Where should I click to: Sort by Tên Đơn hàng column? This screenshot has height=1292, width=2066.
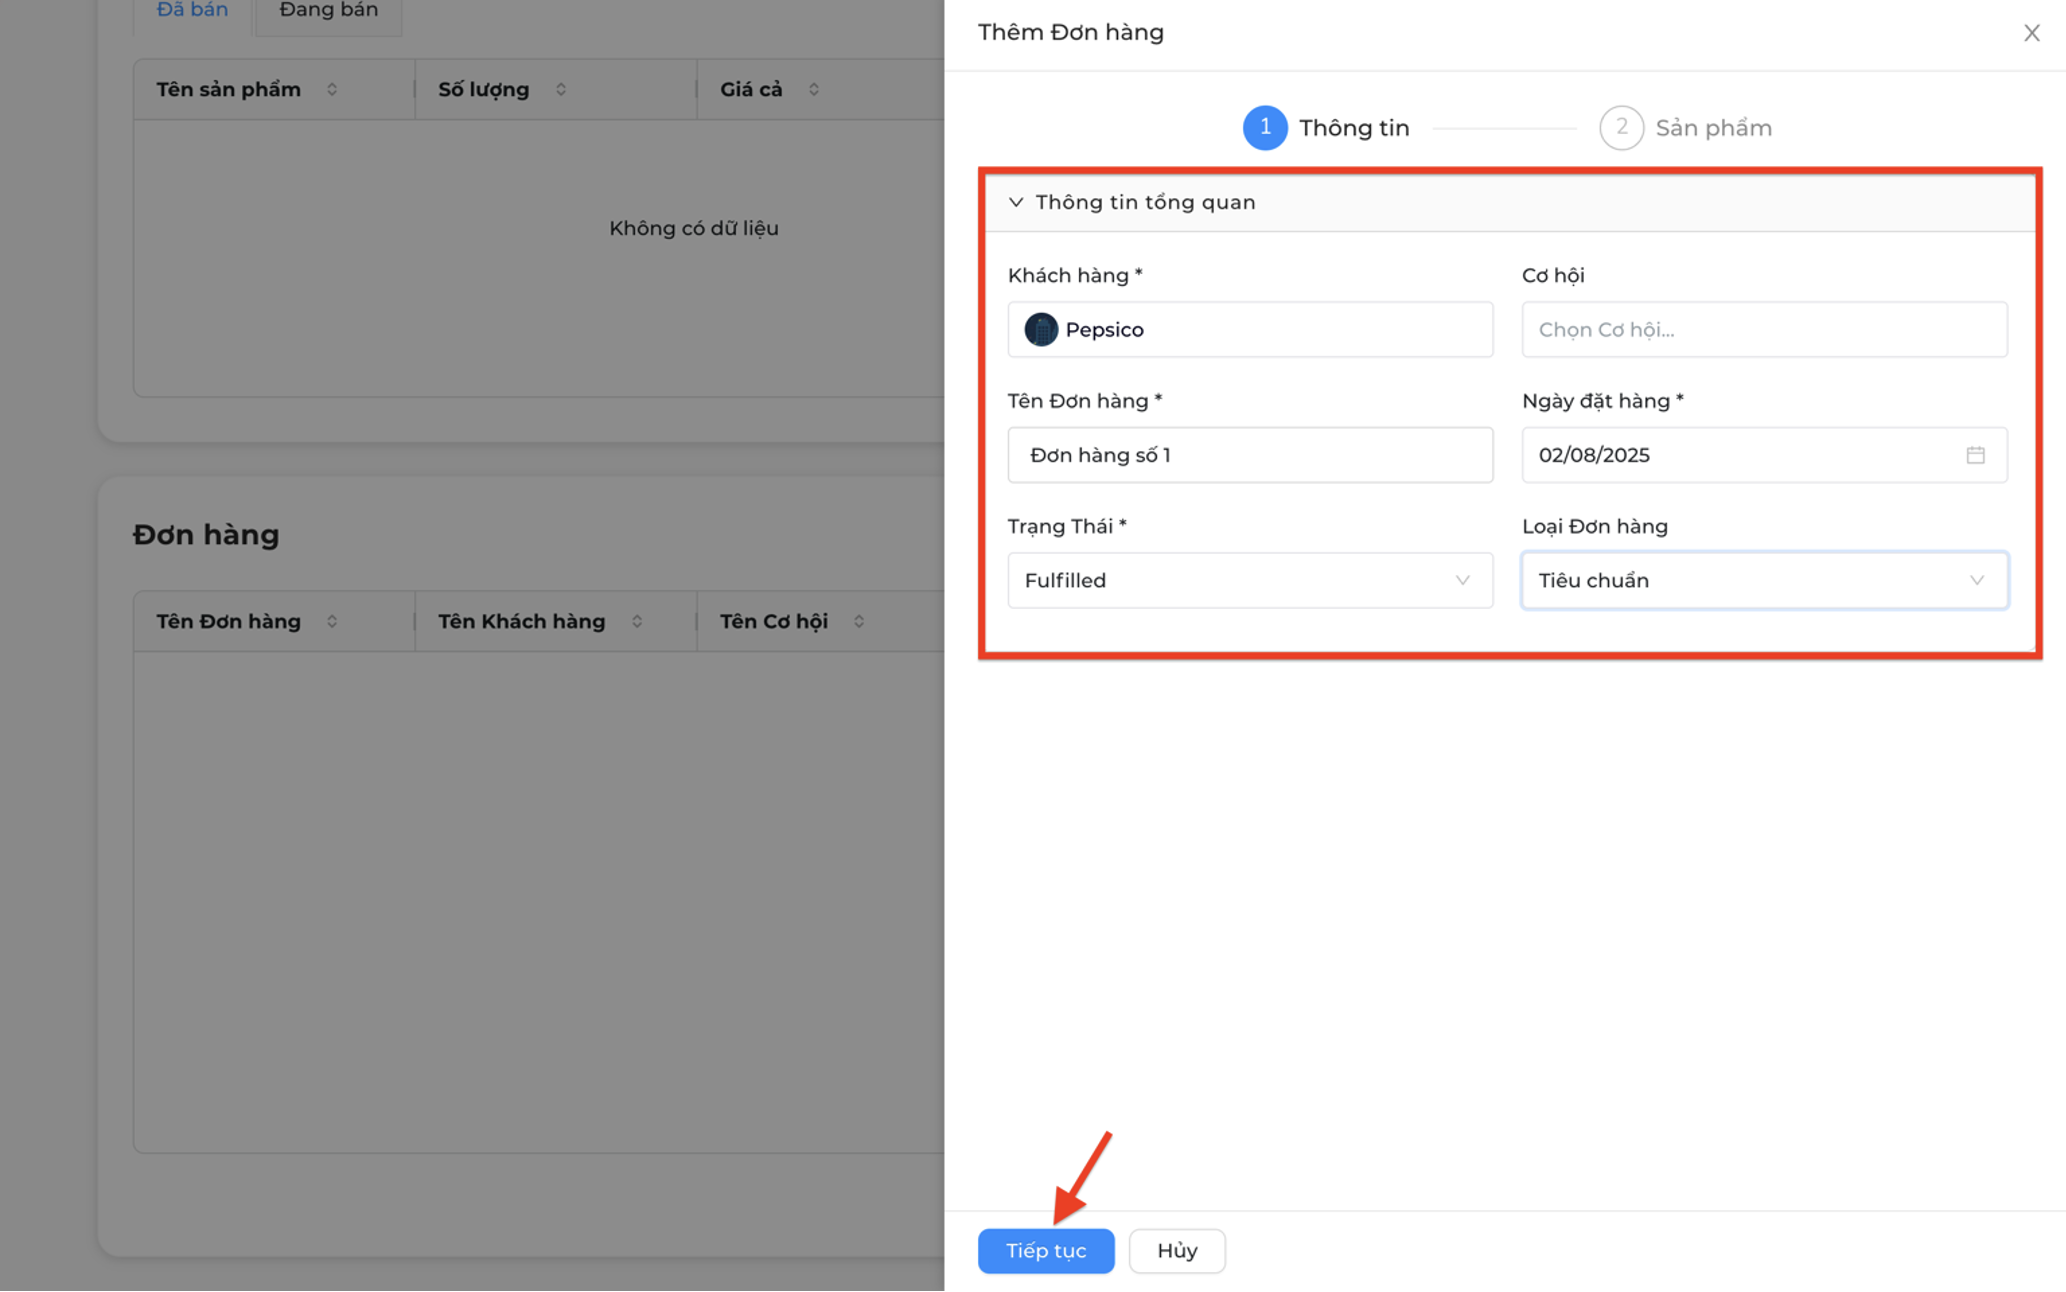point(332,621)
